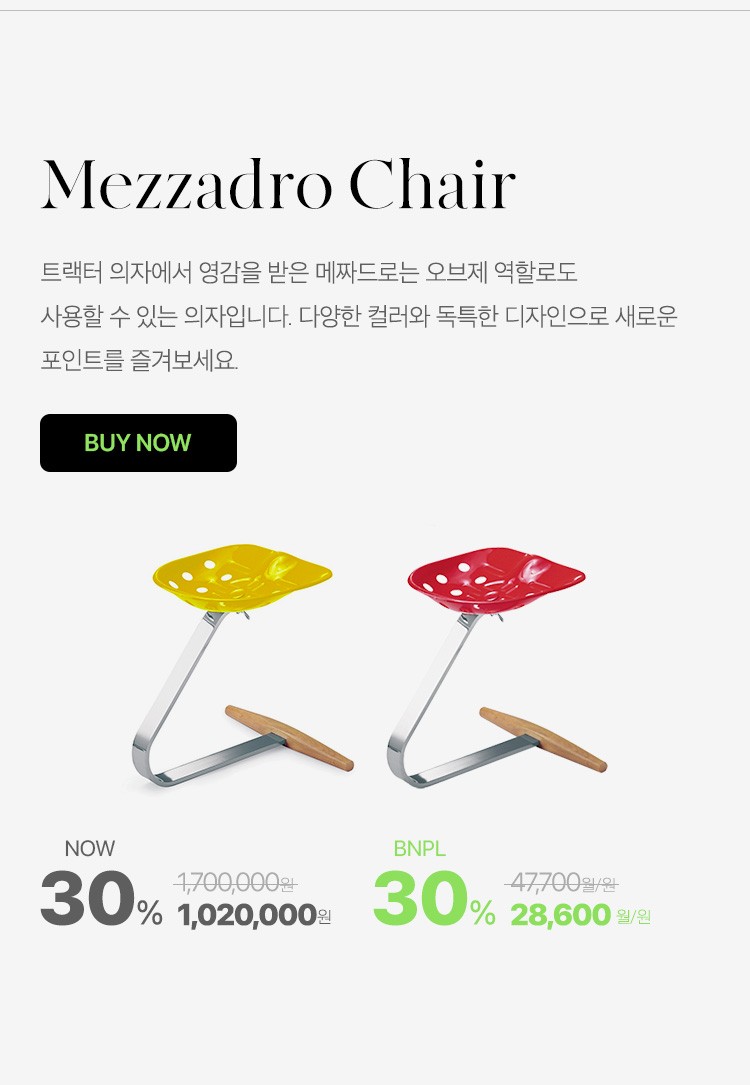Click the 1,020,000원 sale price
Screen dimensions: 750x1085
(x=255, y=915)
